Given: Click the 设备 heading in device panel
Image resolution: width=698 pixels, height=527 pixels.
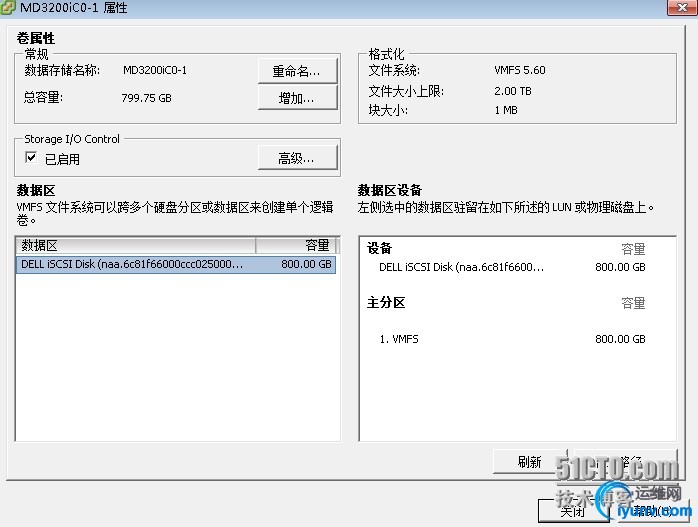Looking at the screenshot, I should click(379, 248).
